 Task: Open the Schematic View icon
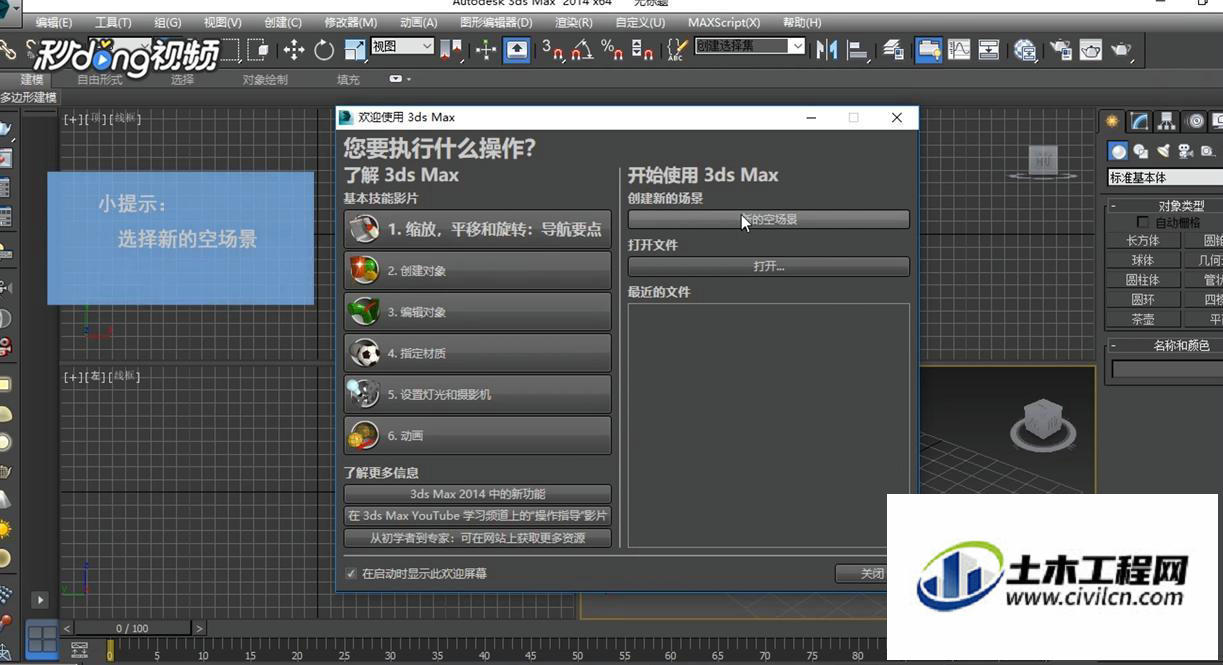(989, 50)
